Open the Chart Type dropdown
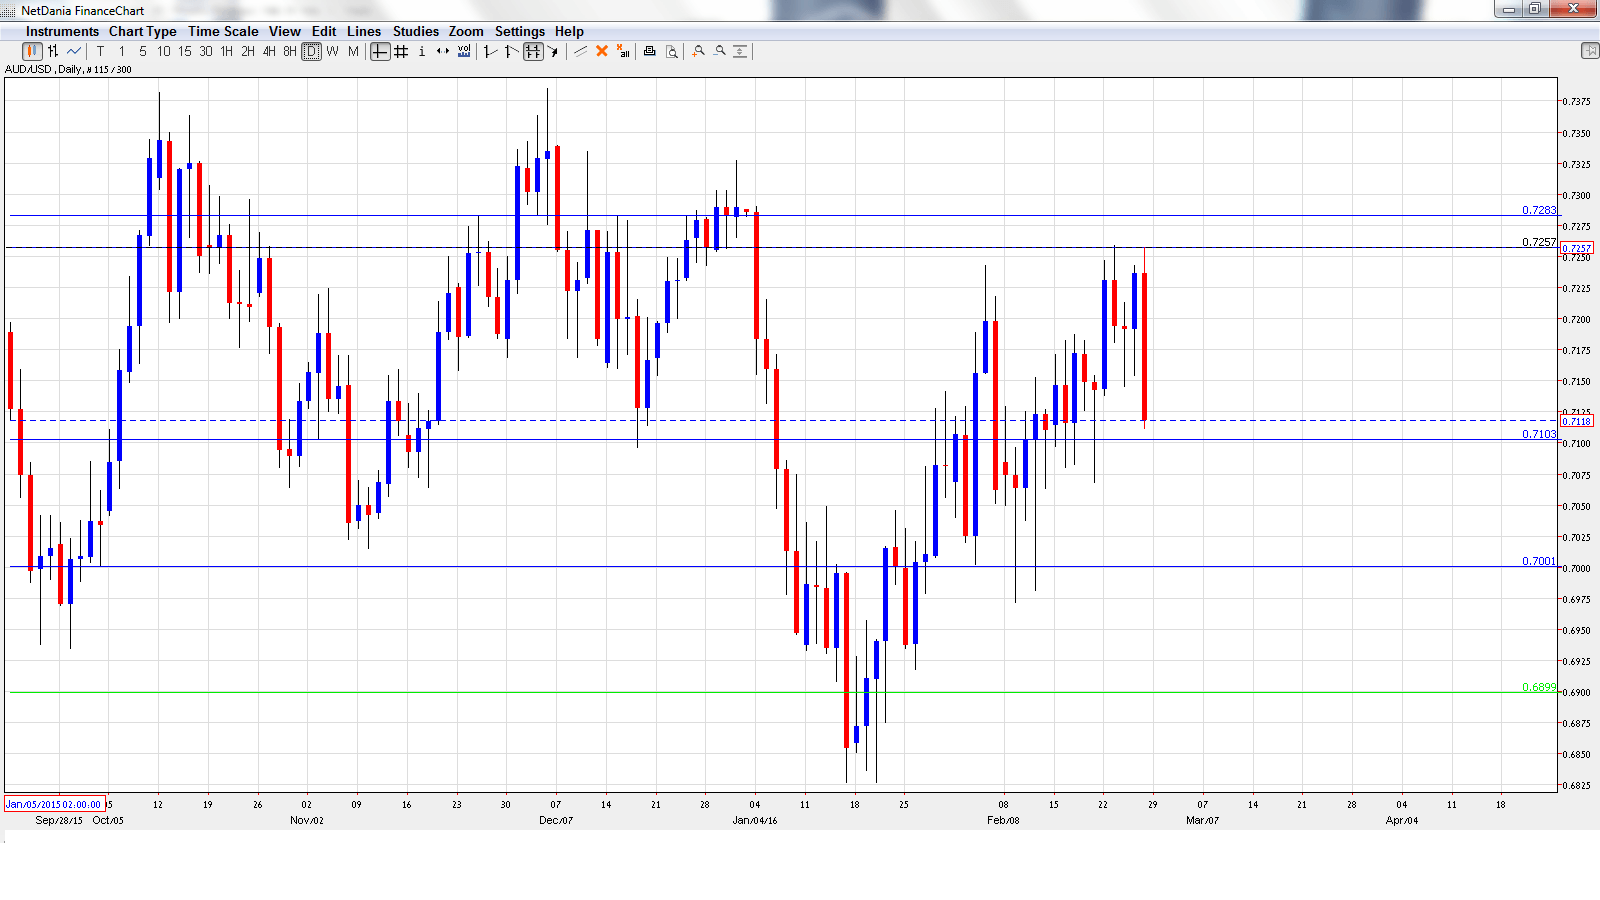The width and height of the screenshot is (1600, 900). [143, 31]
